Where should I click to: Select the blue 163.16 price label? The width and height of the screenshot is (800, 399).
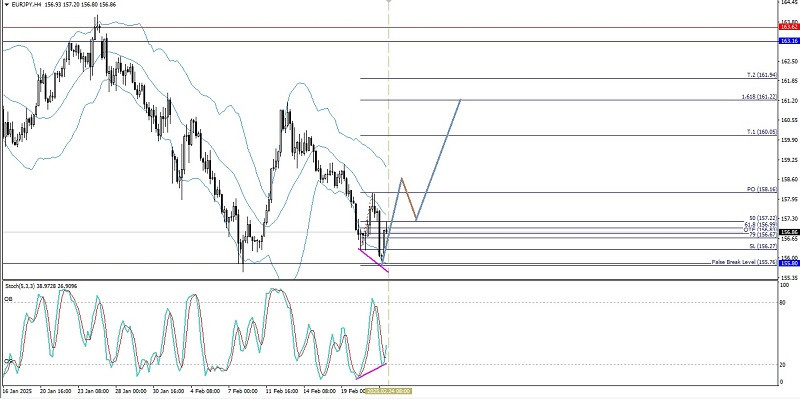click(x=789, y=41)
